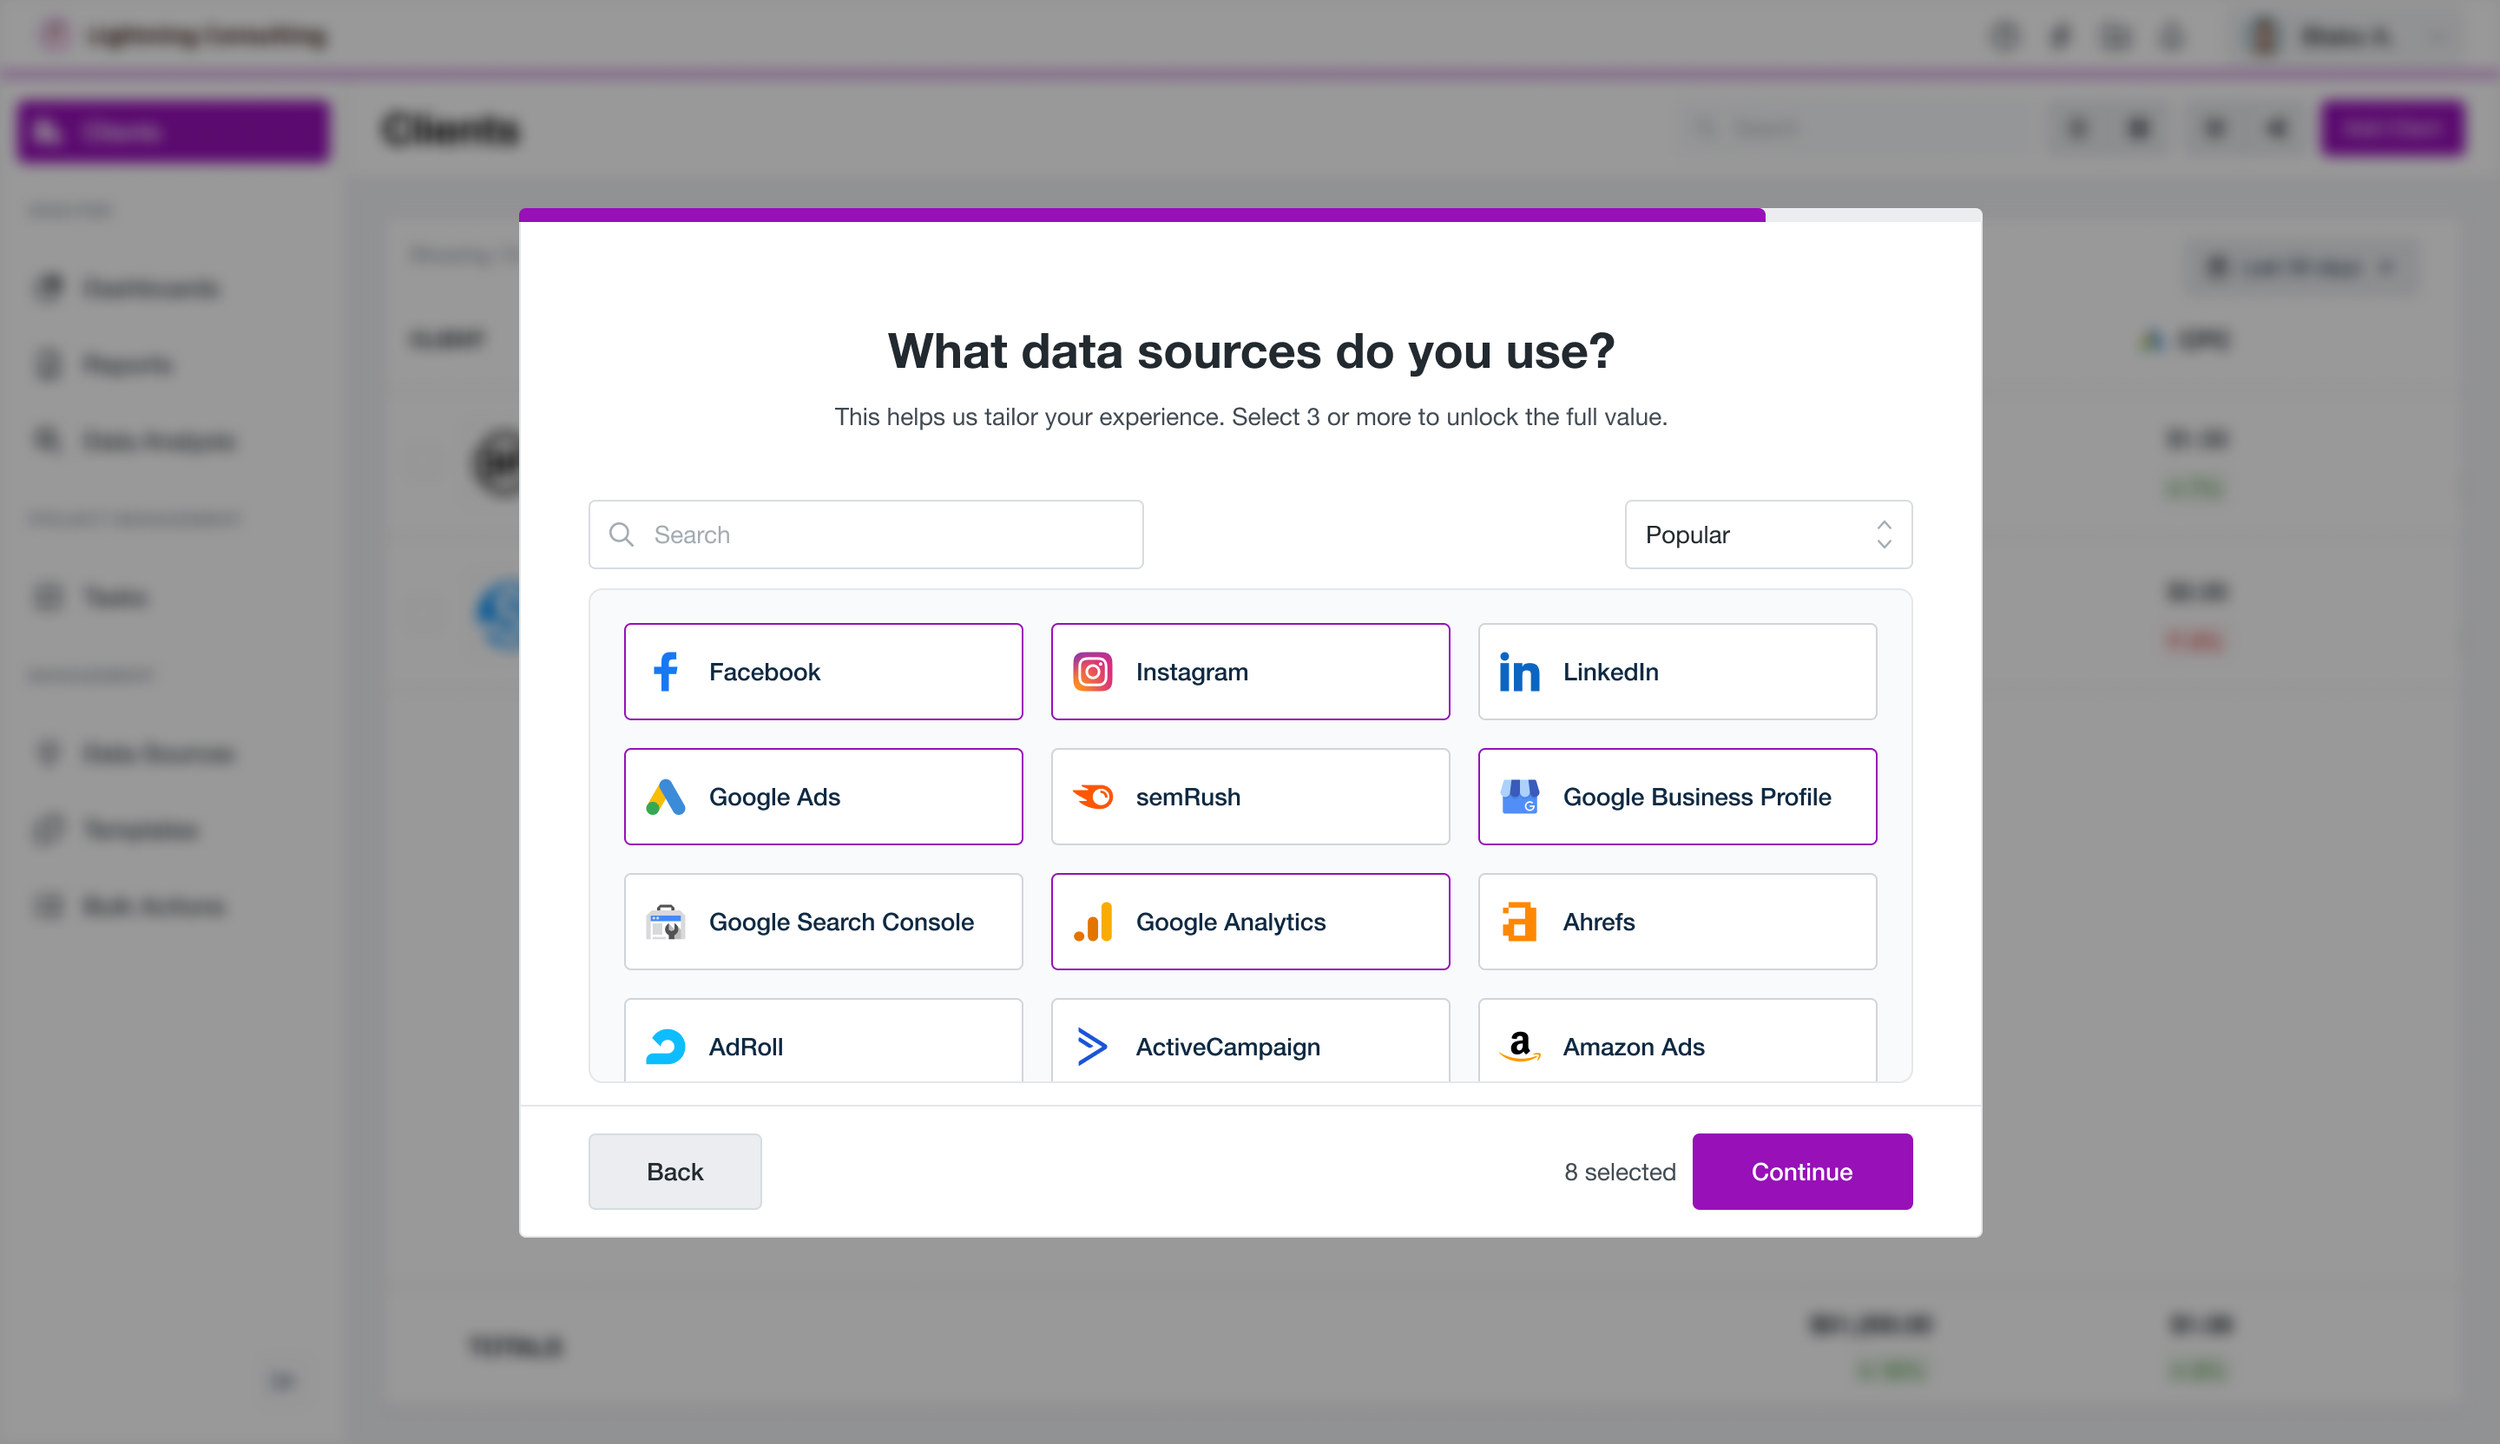Screen dimensions: 2500x1444
Task: Click the Instagram logo icon
Action: coord(1092,672)
